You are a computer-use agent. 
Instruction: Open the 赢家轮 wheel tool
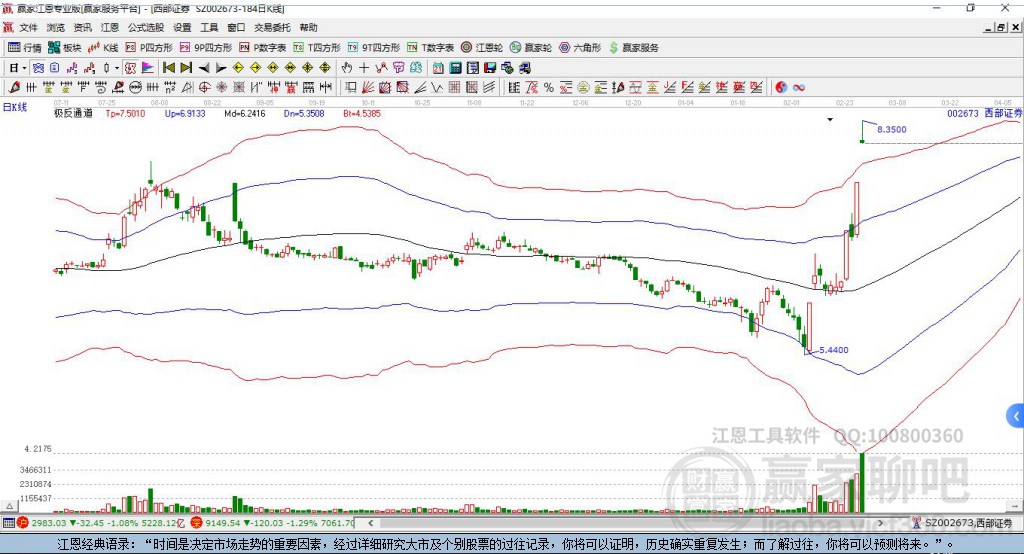pyautogui.click(x=531, y=48)
